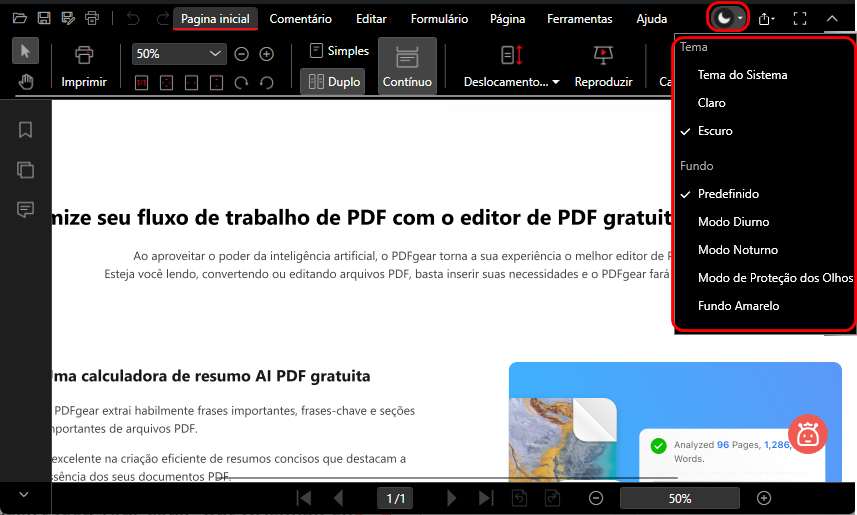Screen dimensions: 857x515
Task: Toggle Simples single page view
Action: click(339, 51)
